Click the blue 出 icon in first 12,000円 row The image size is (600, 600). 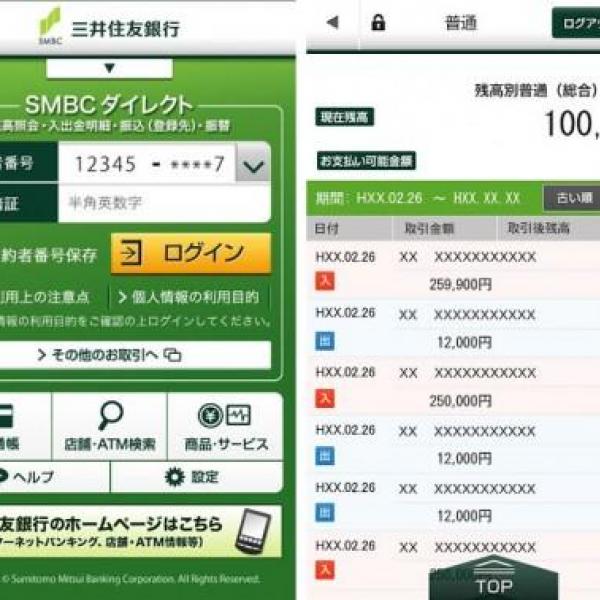click(325, 341)
